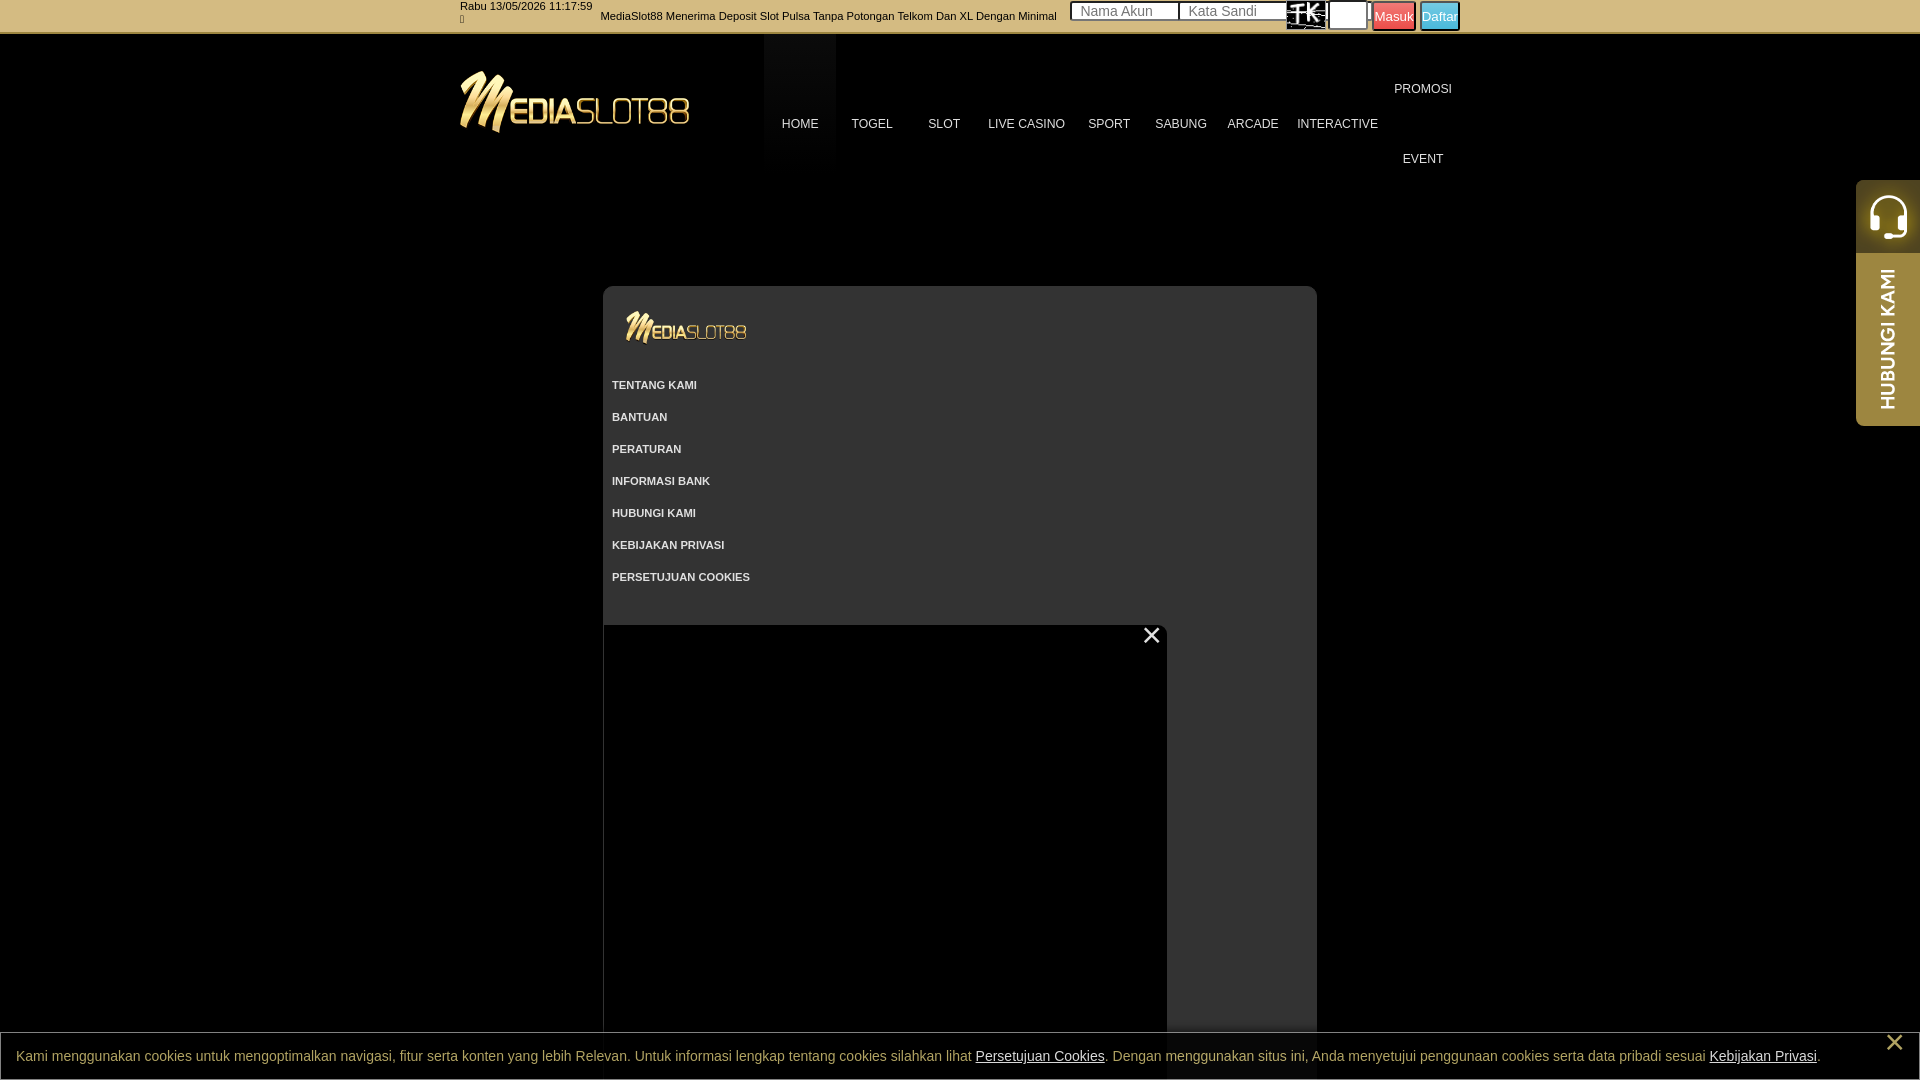Dismiss the cookies notice
The height and width of the screenshot is (1080, 1920).
[1894, 1043]
